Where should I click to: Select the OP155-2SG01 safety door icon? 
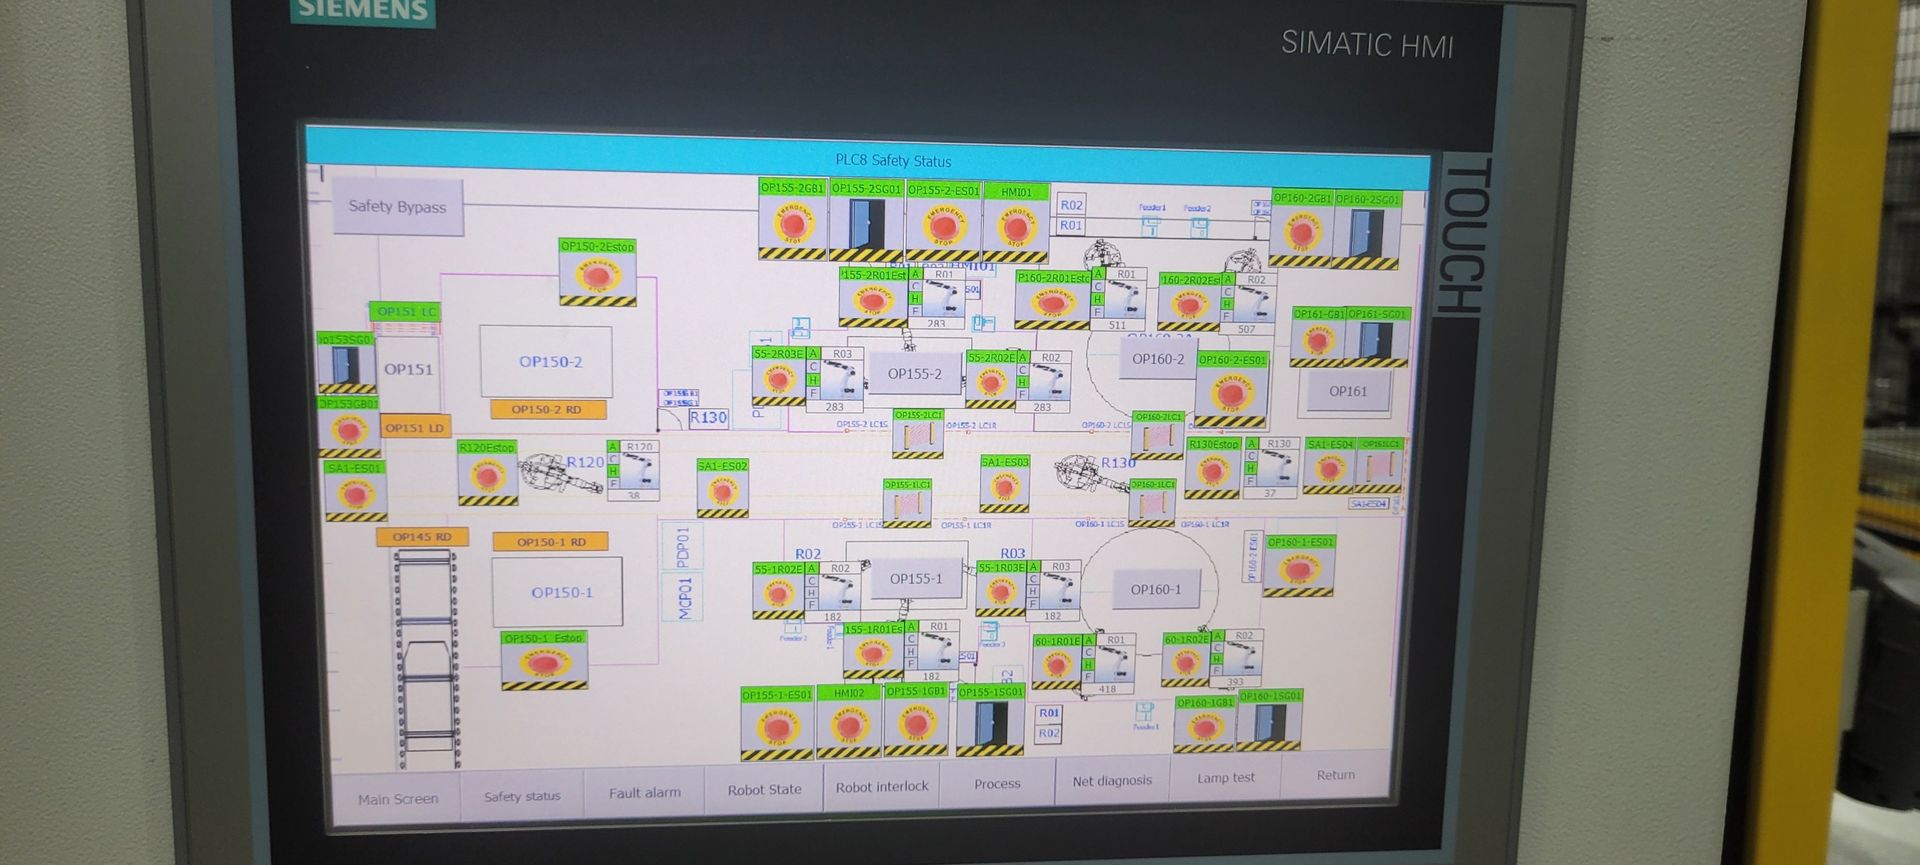click(866, 228)
